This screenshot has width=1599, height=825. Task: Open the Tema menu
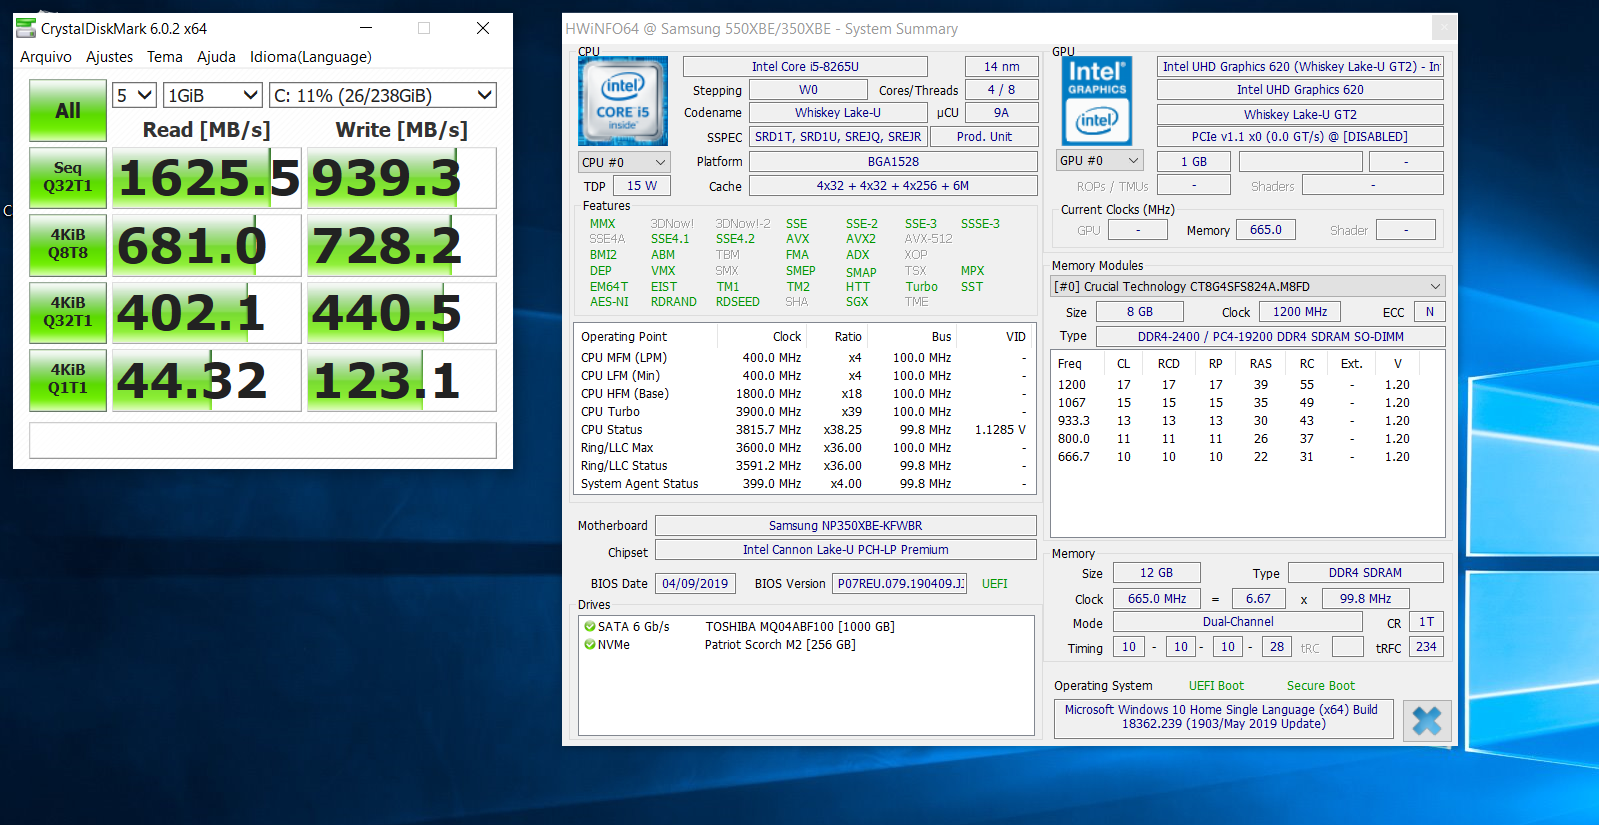click(165, 57)
